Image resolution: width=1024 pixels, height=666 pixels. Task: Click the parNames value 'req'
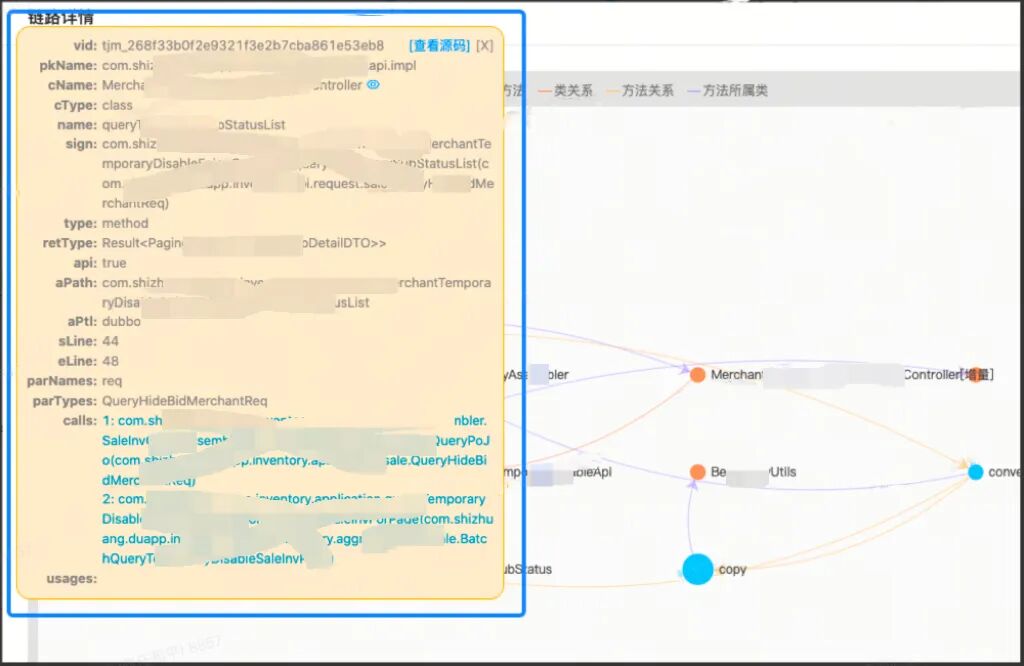click(112, 381)
